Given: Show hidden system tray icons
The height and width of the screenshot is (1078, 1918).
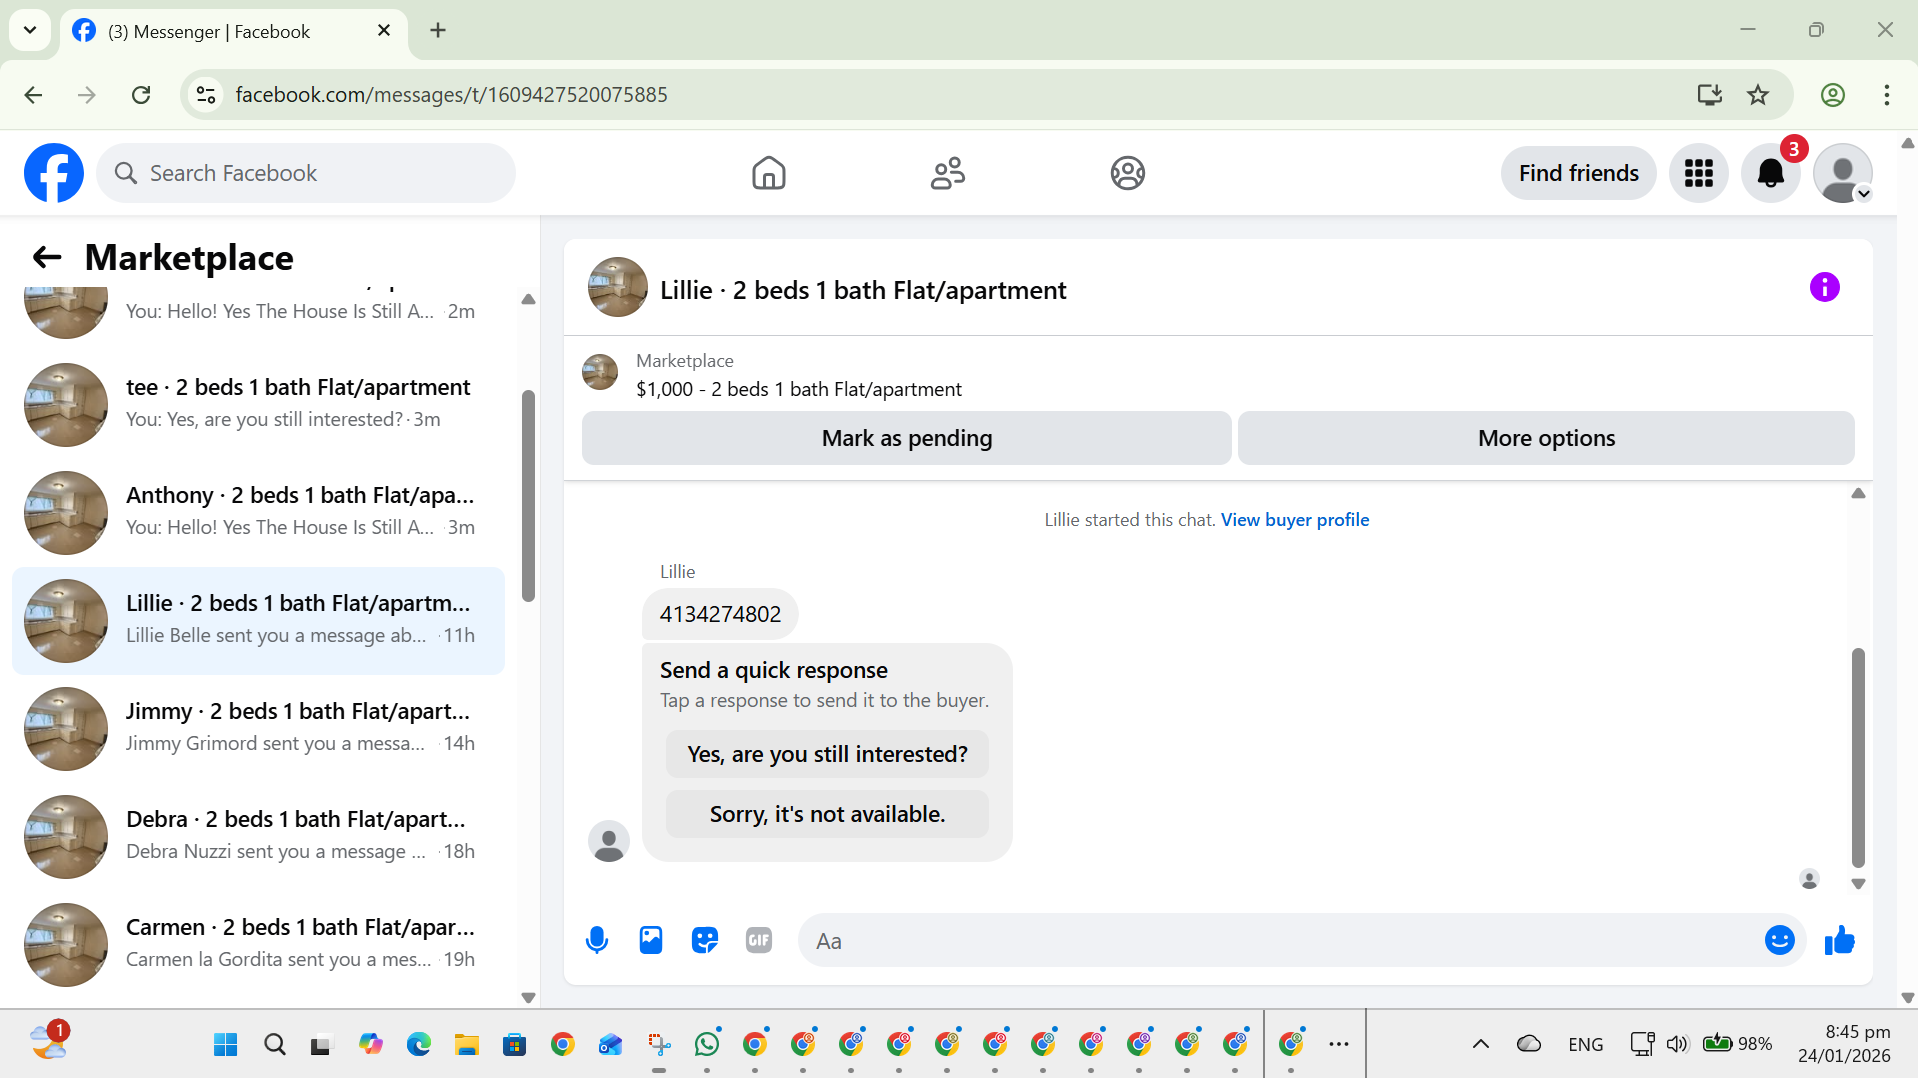Looking at the screenshot, I should pos(1480,1044).
